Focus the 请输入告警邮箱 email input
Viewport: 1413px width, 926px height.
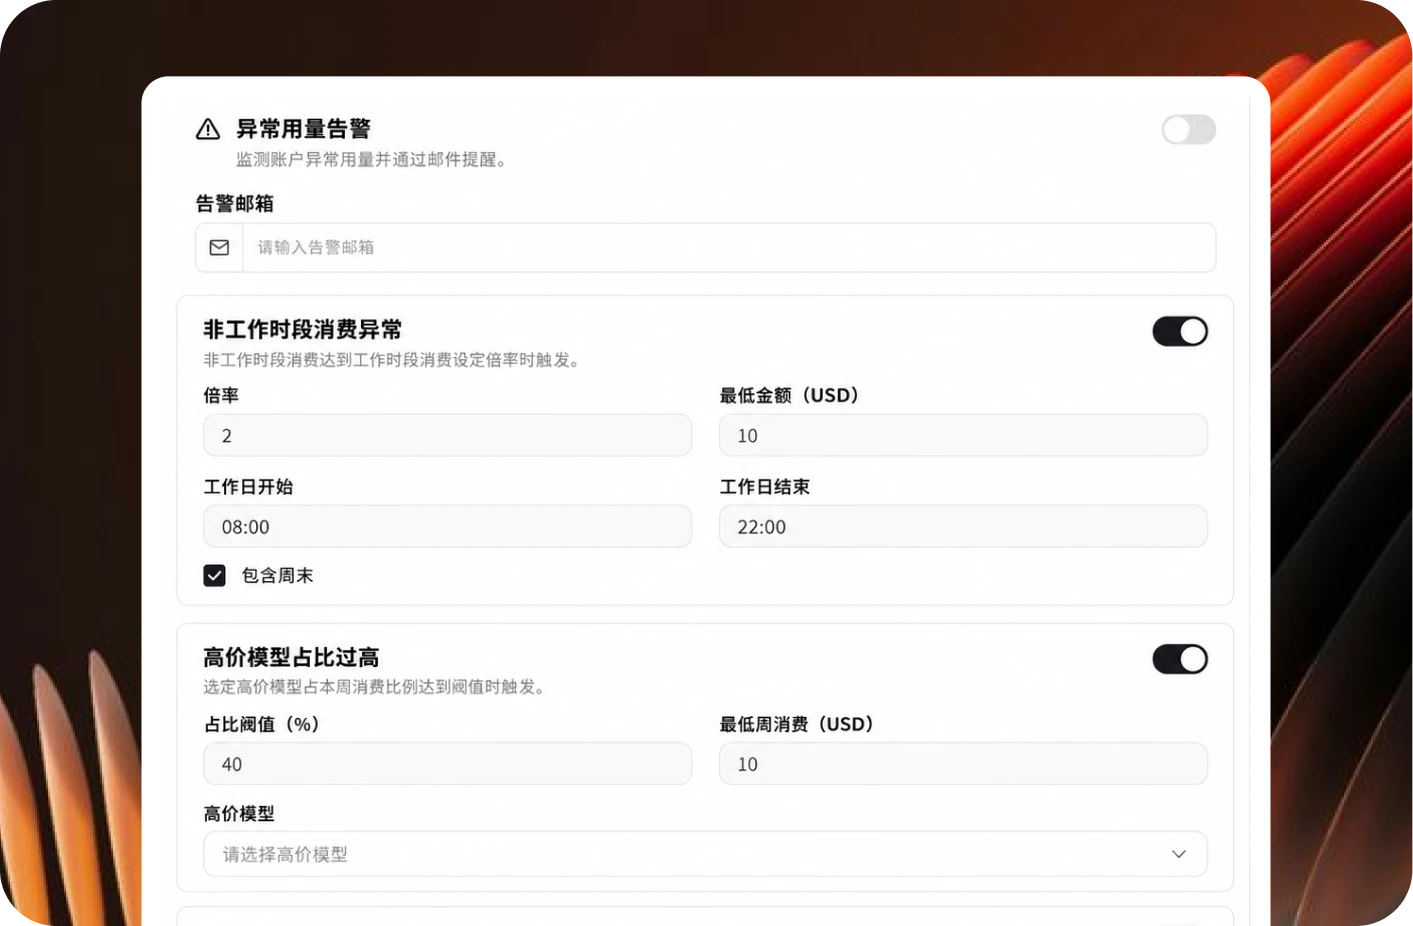pos(729,247)
